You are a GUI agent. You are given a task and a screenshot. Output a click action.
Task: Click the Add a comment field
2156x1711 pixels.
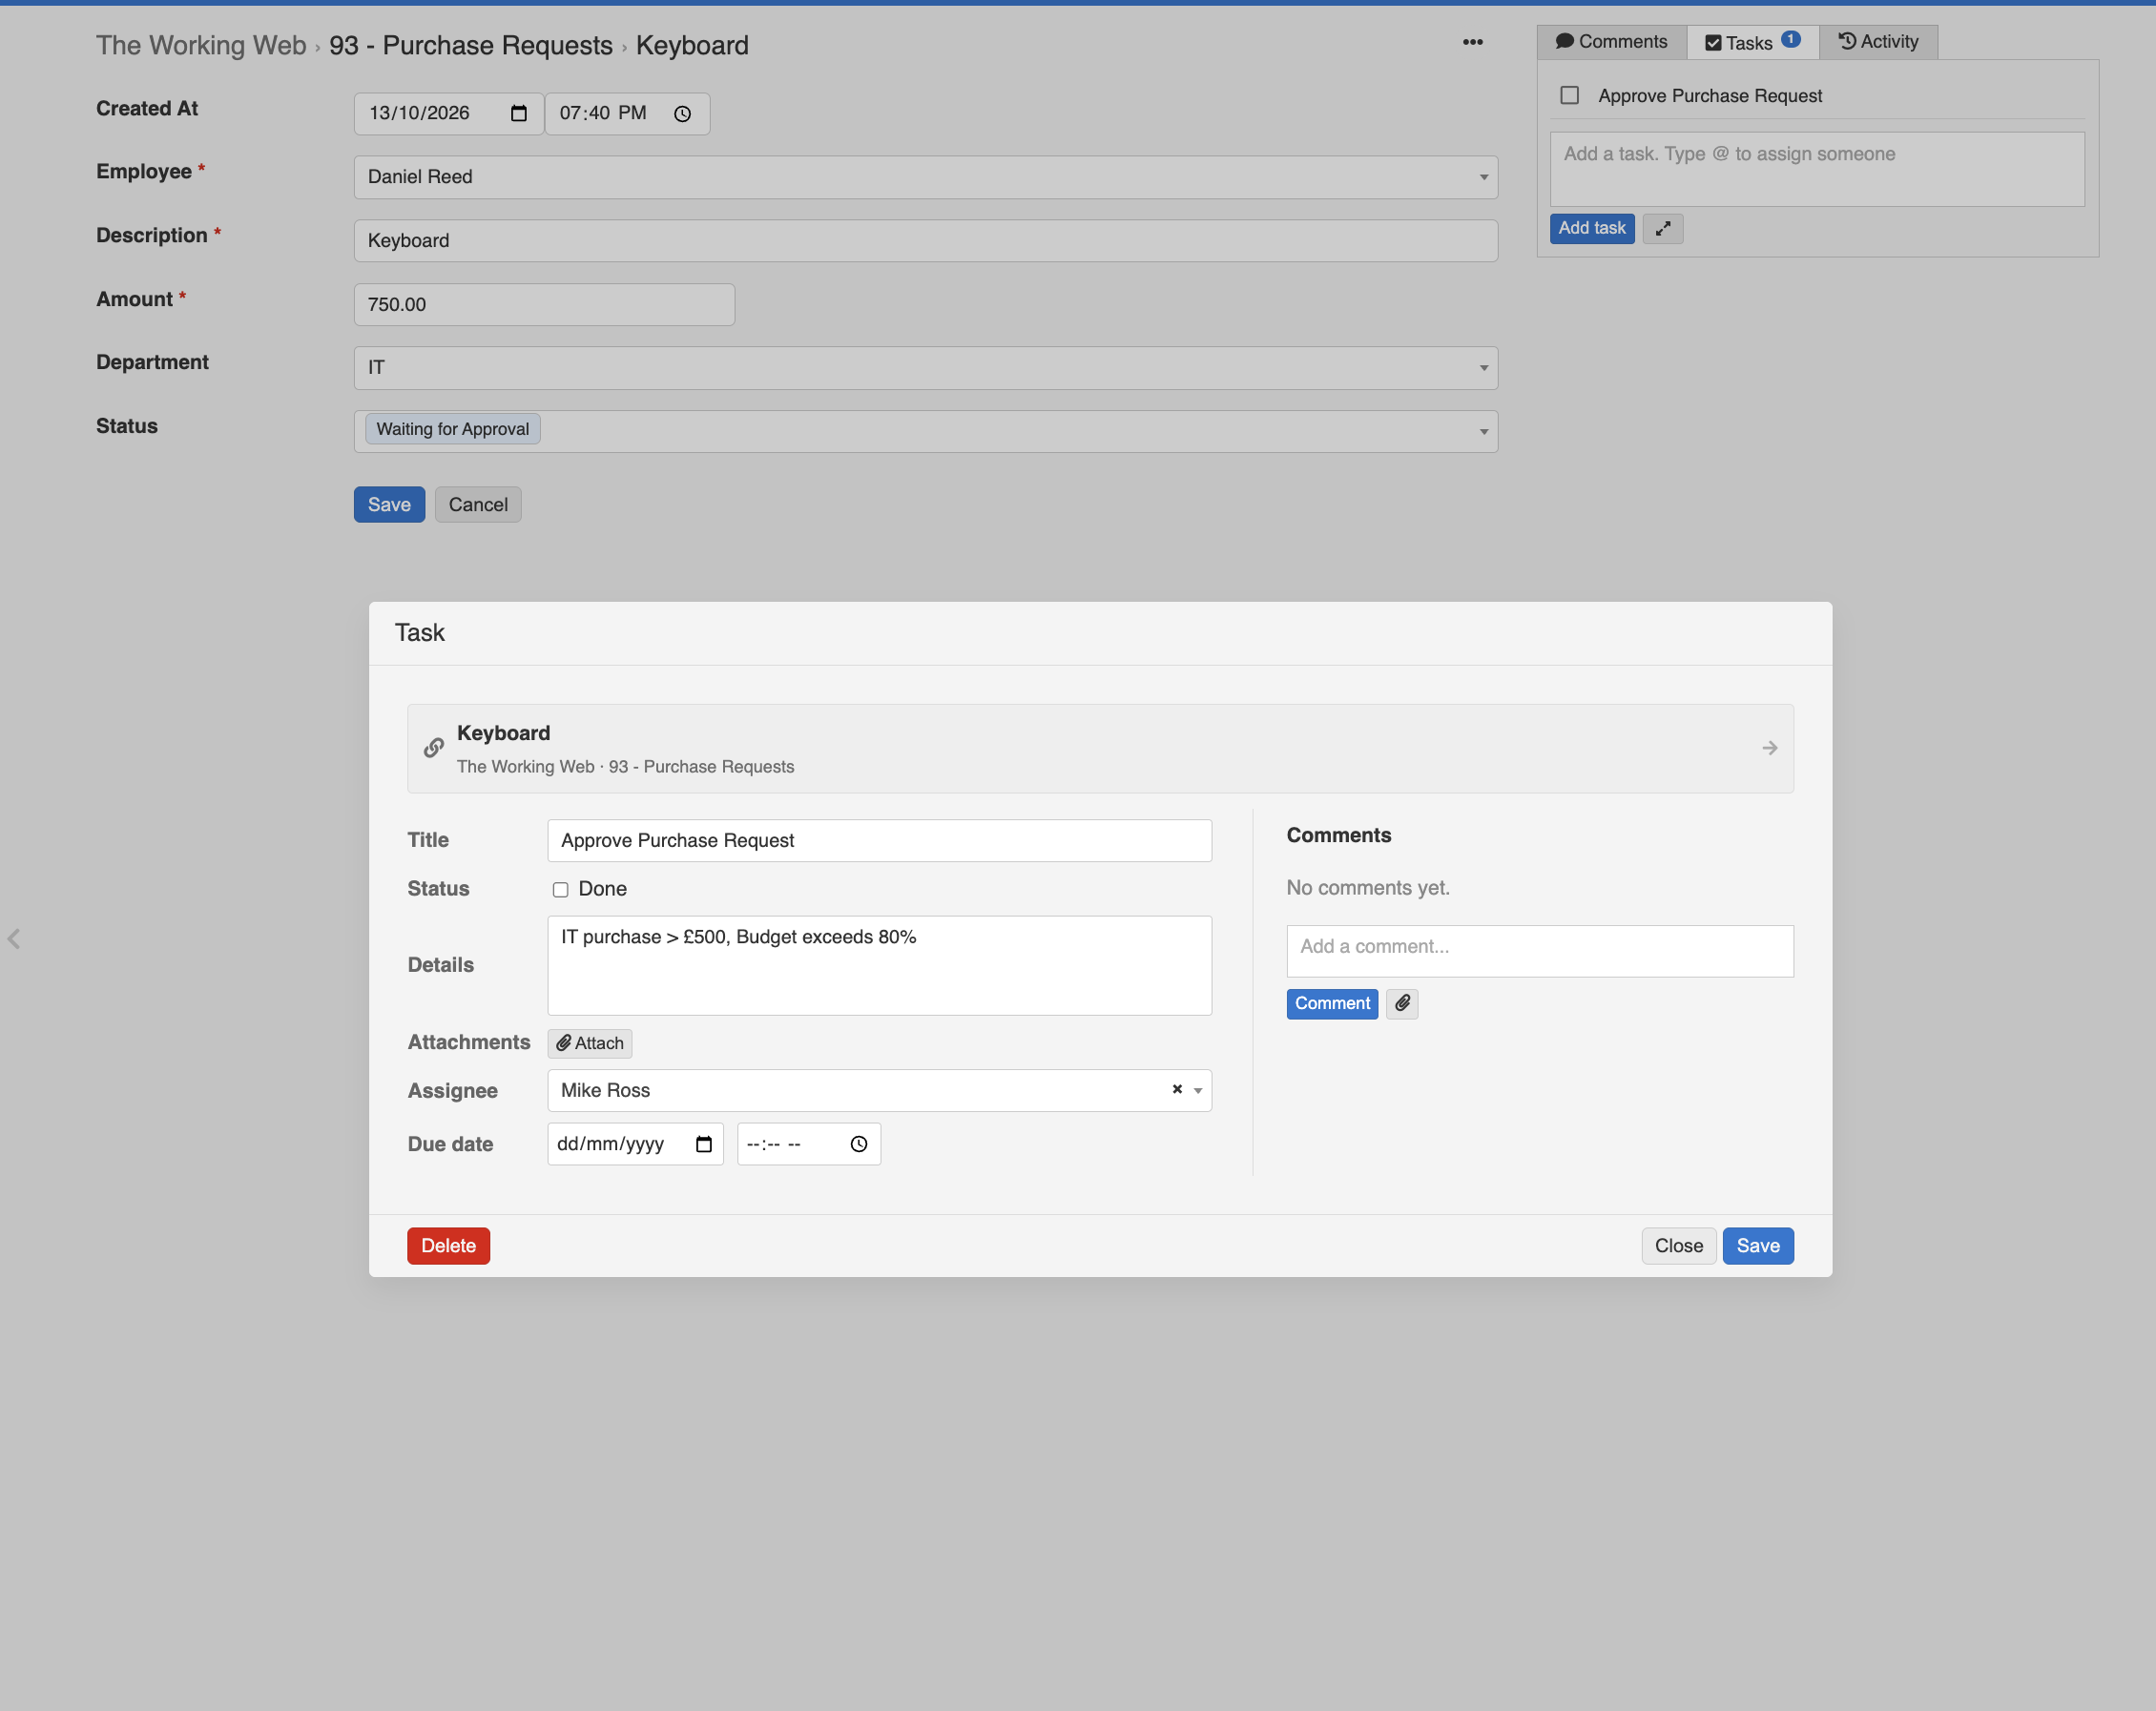[x=1540, y=950]
